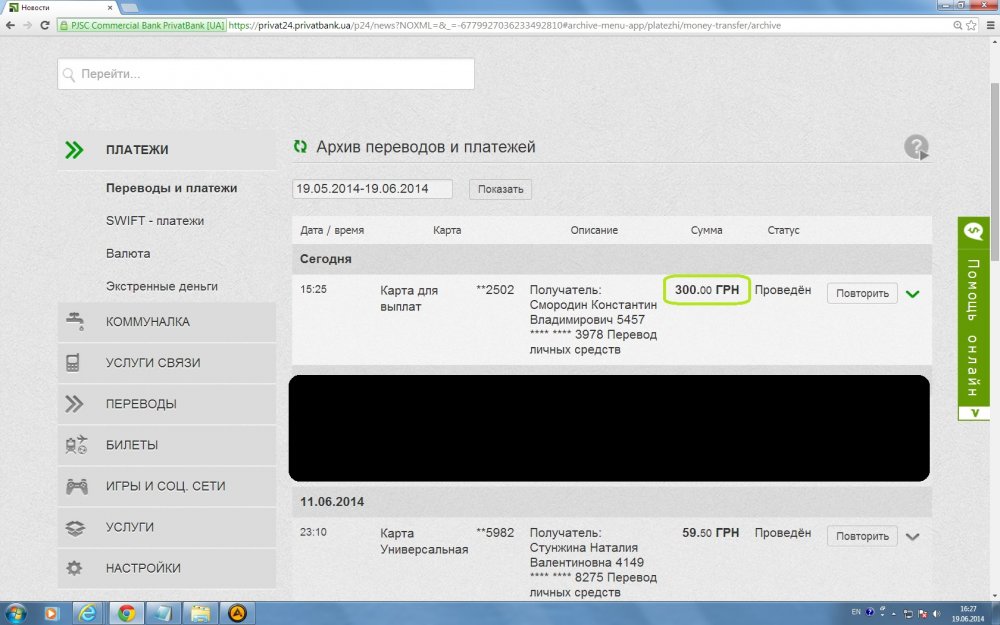
Task: Launch Internet Explorer from the taskbar
Action: [87, 614]
